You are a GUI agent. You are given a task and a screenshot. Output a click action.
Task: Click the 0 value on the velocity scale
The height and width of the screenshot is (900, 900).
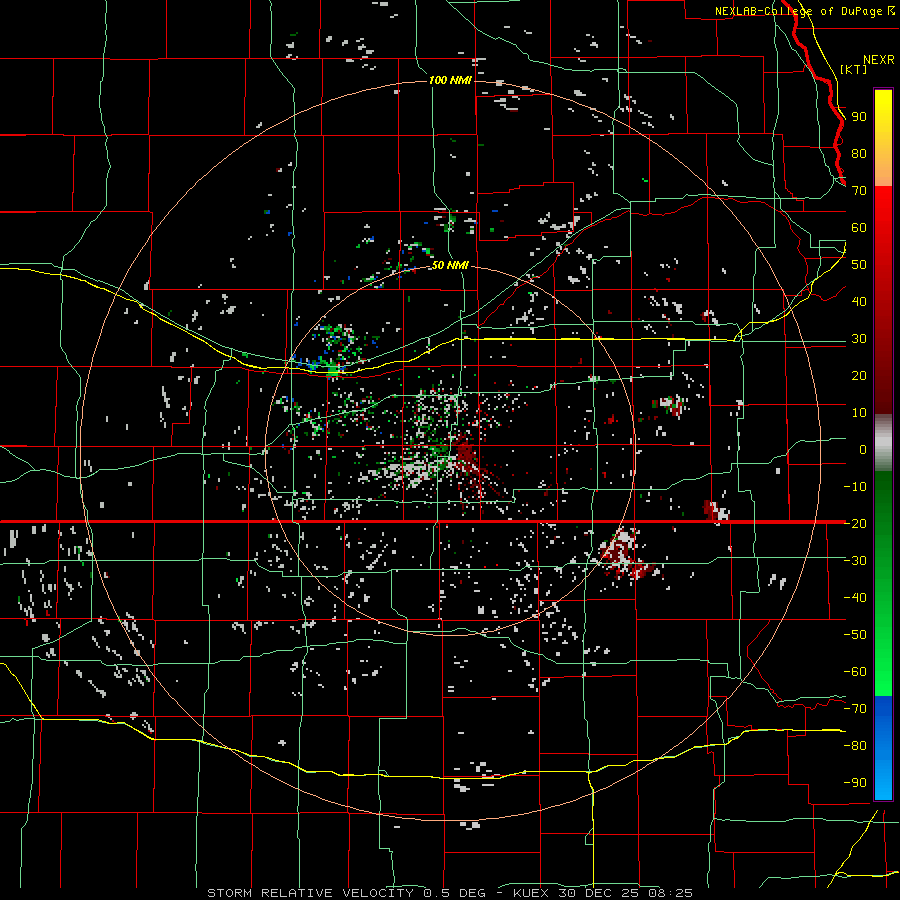point(863,449)
